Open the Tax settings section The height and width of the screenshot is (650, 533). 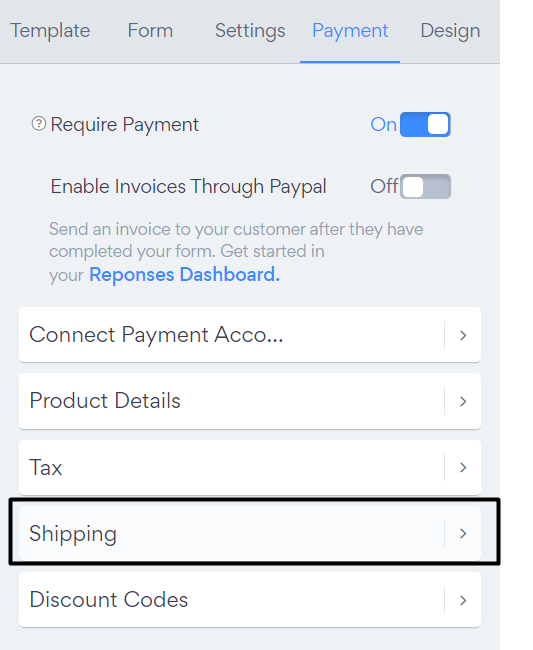pyautogui.click(x=250, y=467)
